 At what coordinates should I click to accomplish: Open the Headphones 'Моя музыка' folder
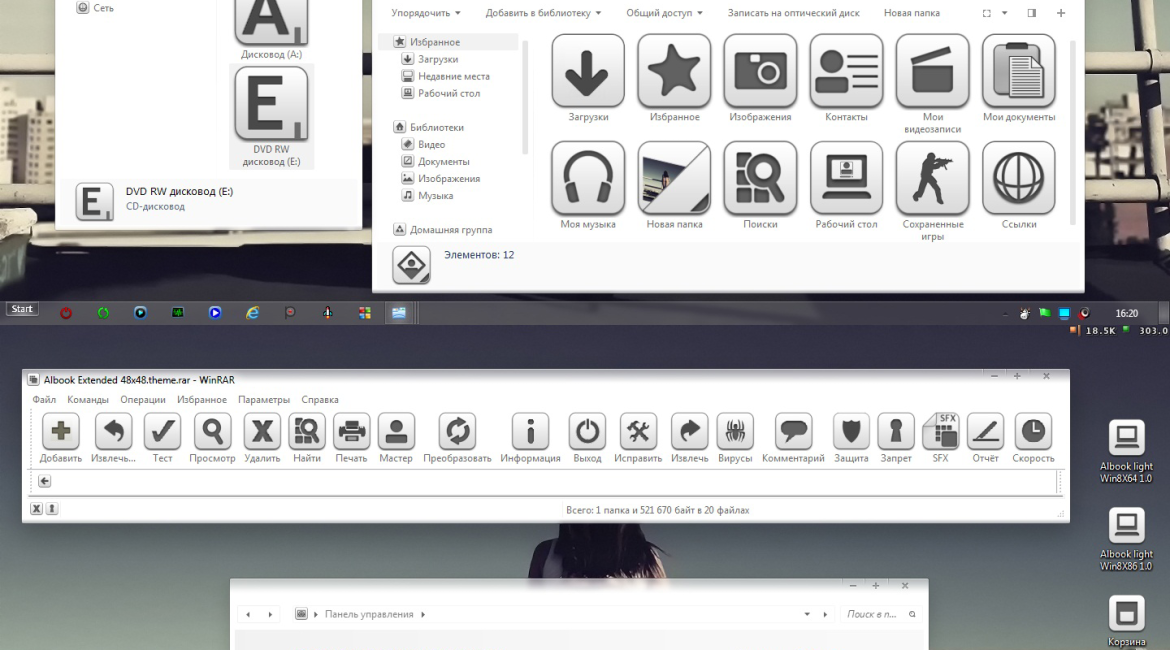click(x=588, y=178)
